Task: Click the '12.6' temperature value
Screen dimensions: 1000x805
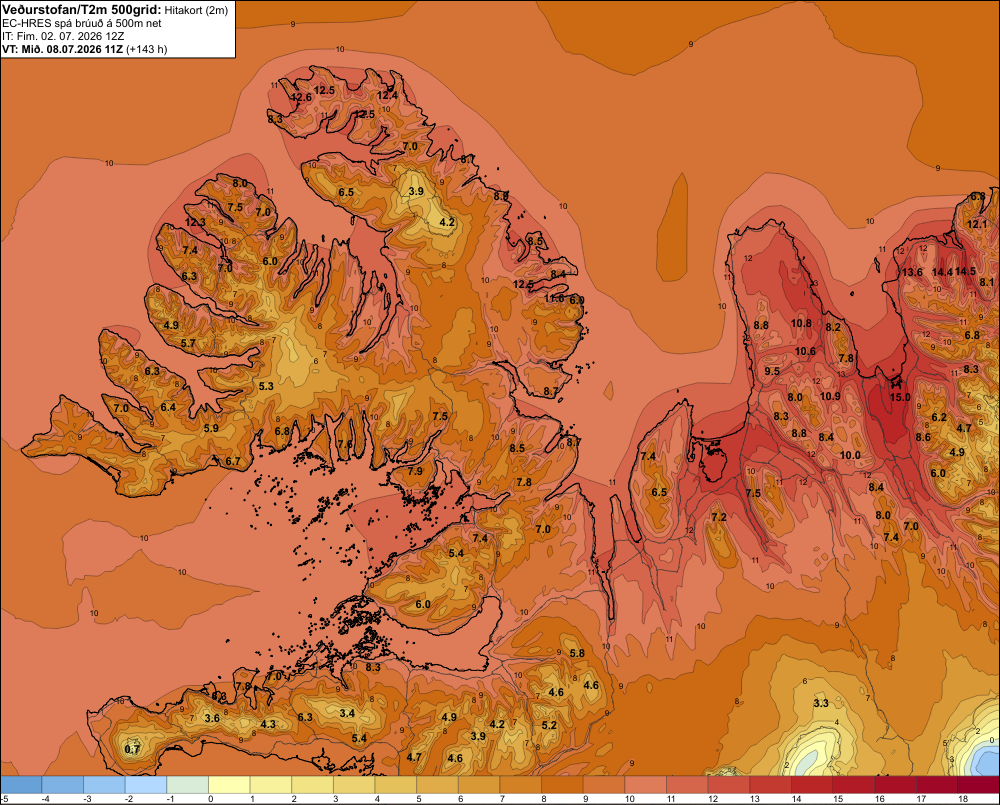Action: (302, 97)
